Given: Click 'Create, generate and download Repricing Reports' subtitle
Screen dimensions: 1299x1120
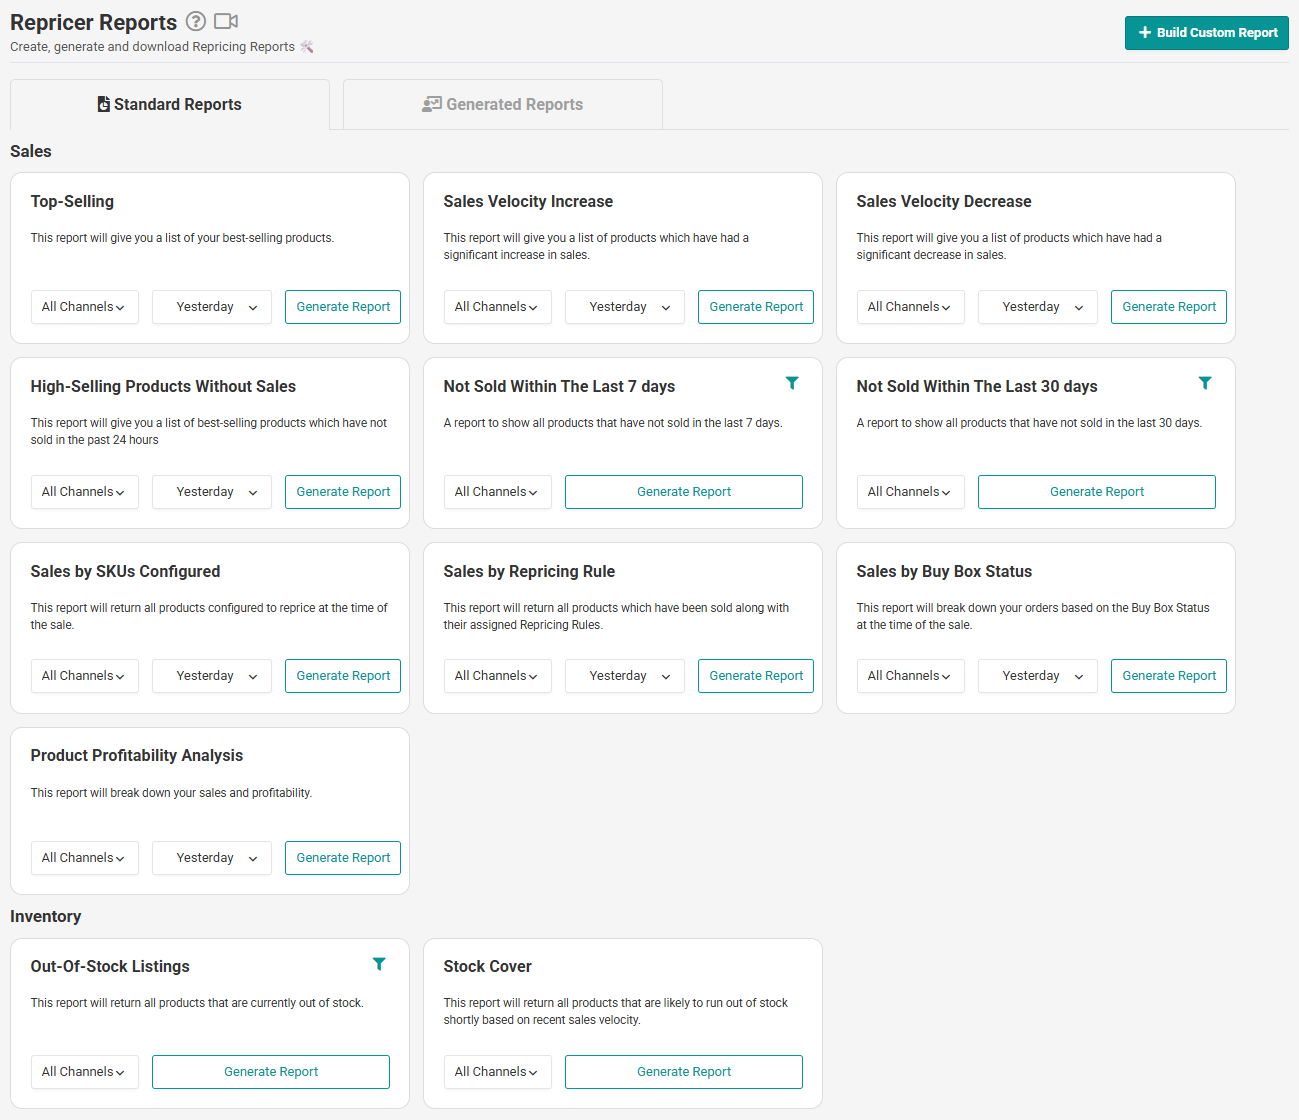Looking at the screenshot, I should point(152,47).
